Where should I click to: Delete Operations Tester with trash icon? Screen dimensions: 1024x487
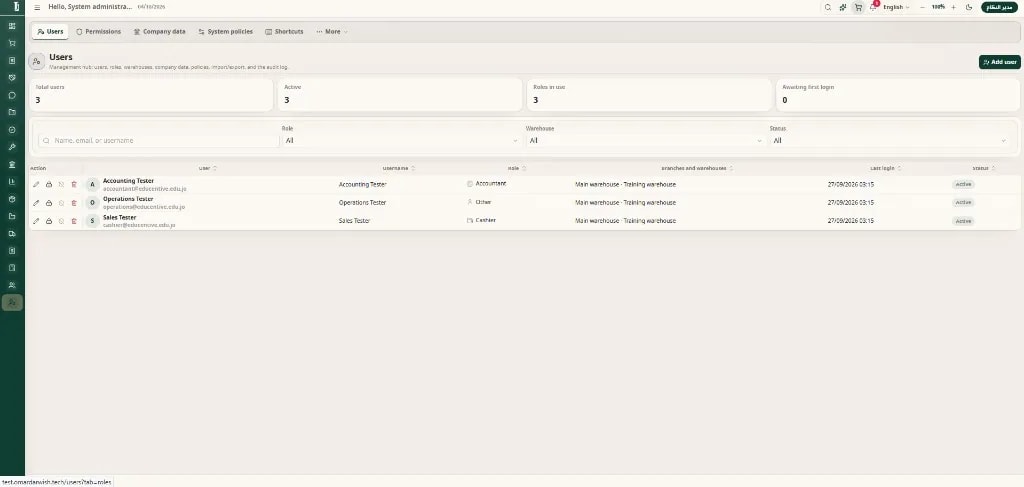[74, 203]
